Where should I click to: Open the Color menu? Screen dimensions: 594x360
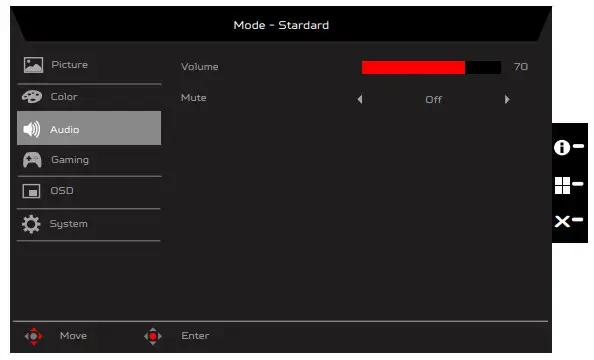click(89, 97)
